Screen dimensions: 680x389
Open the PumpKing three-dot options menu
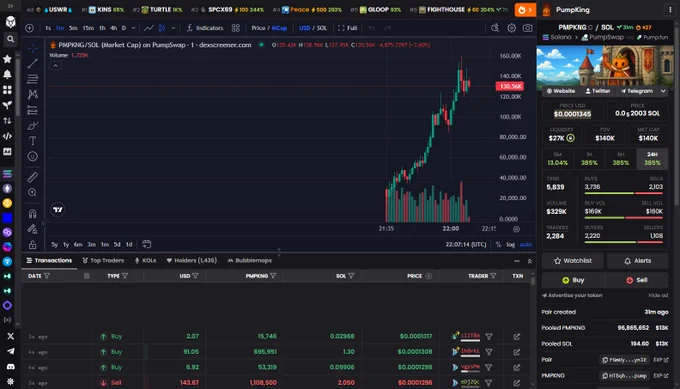[670, 10]
